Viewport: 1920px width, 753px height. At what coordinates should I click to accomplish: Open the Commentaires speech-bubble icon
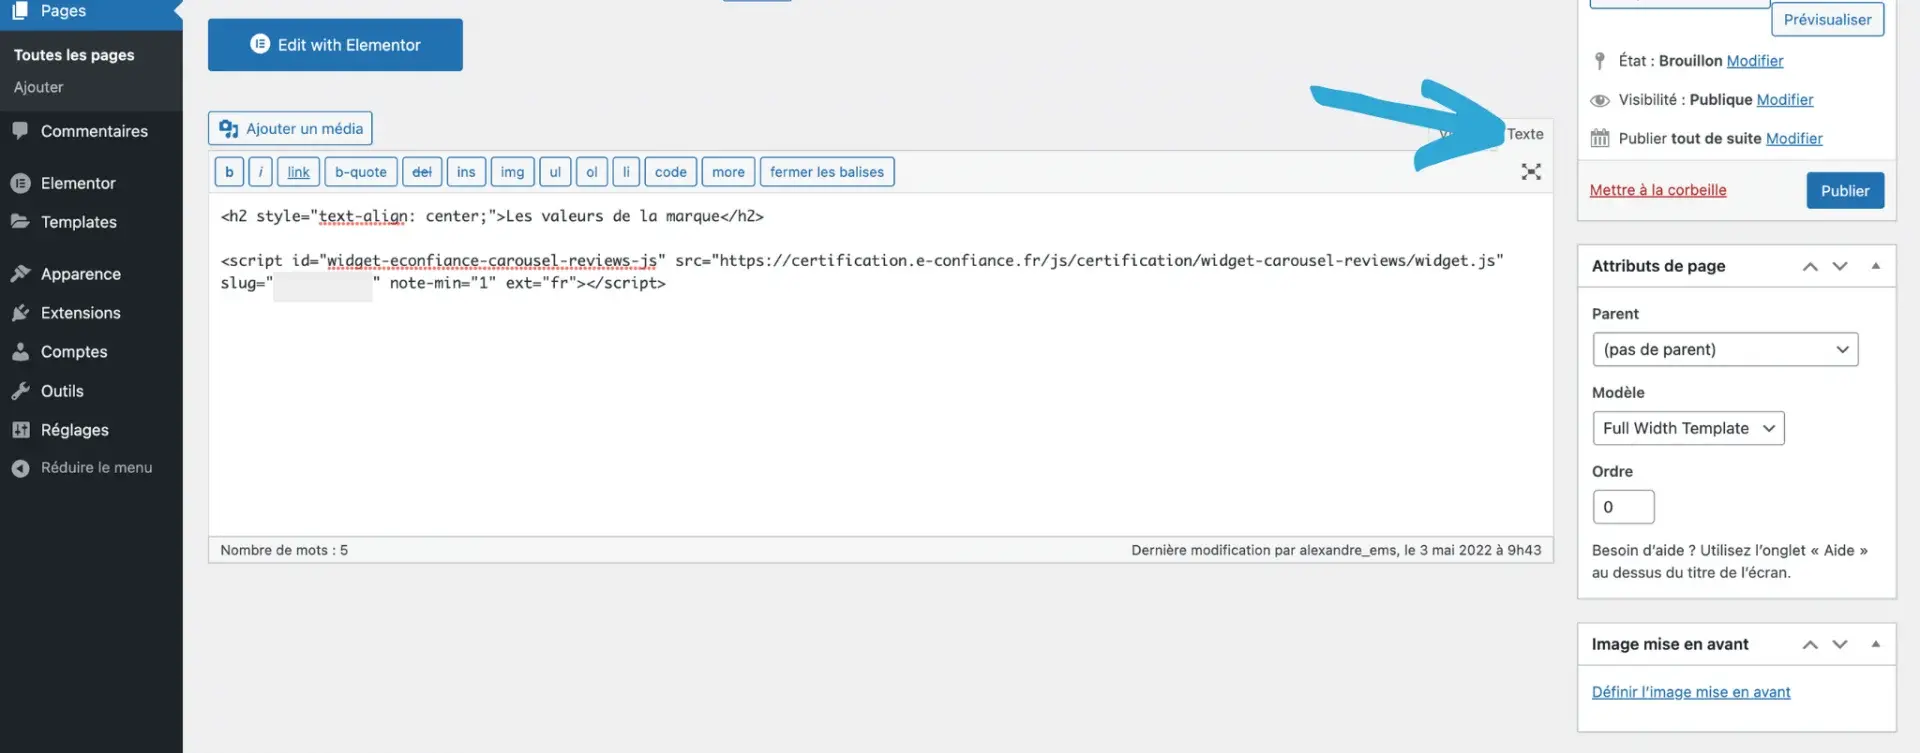click(20, 130)
